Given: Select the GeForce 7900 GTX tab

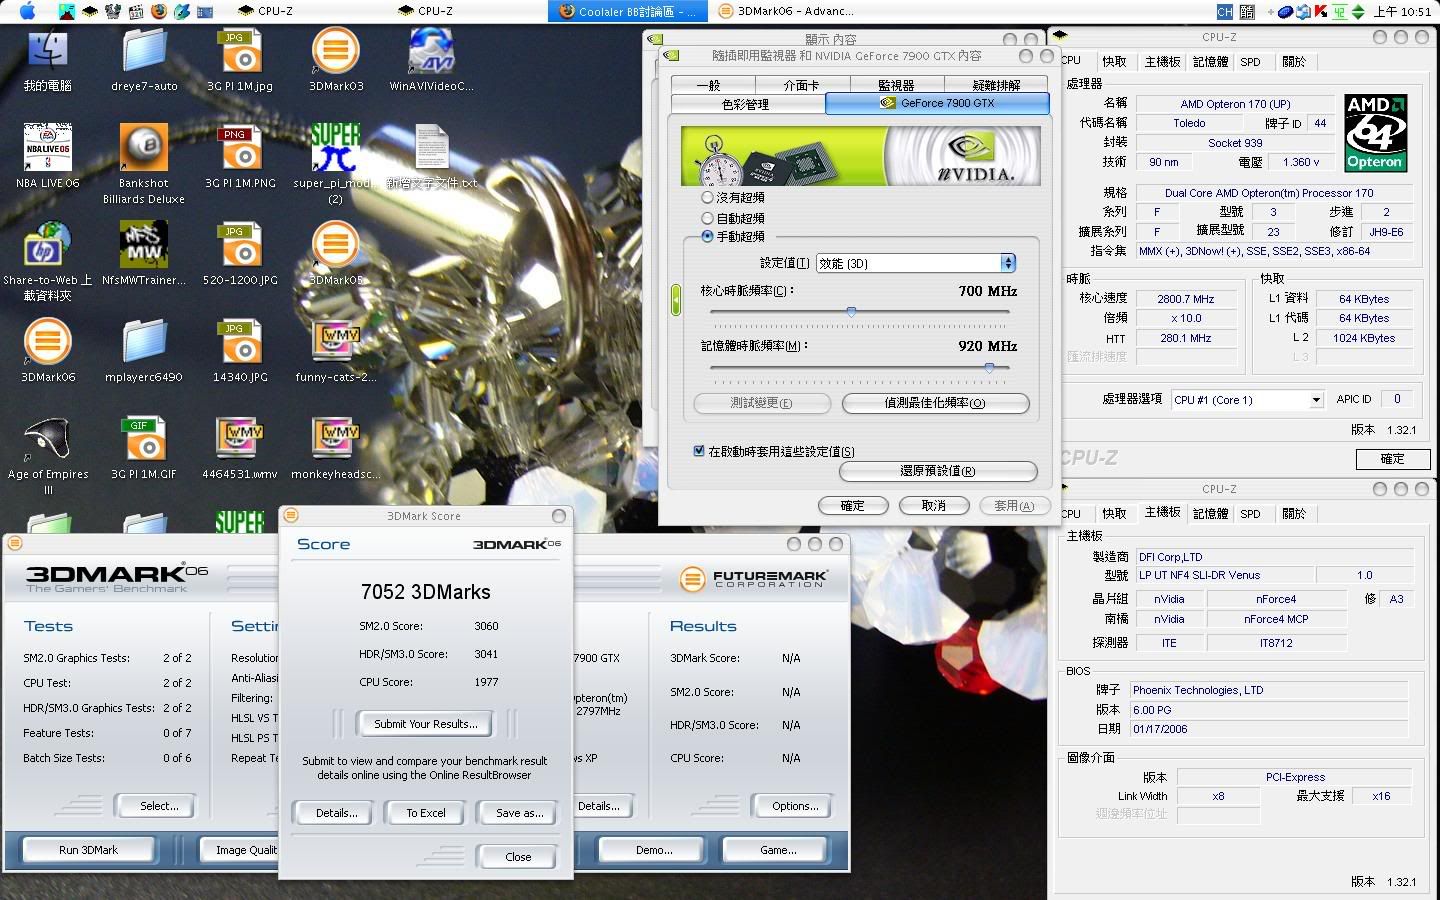Looking at the screenshot, I should [937, 103].
